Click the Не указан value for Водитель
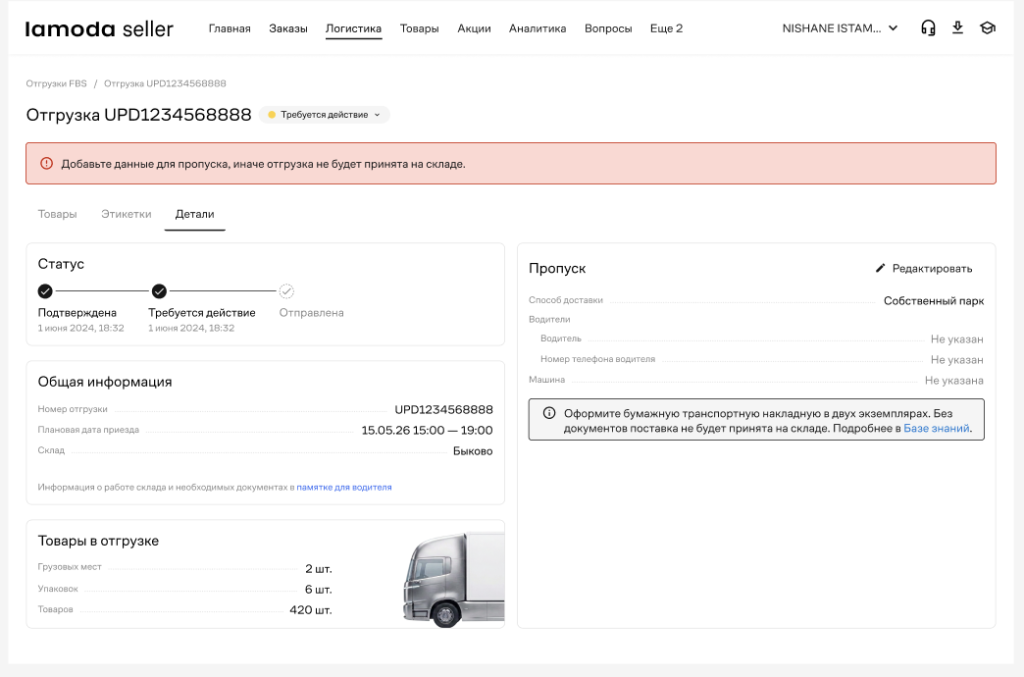 [957, 339]
